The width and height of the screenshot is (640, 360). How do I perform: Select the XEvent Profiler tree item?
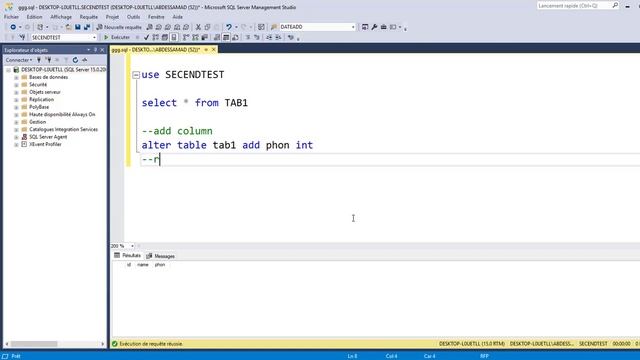point(45,144)
